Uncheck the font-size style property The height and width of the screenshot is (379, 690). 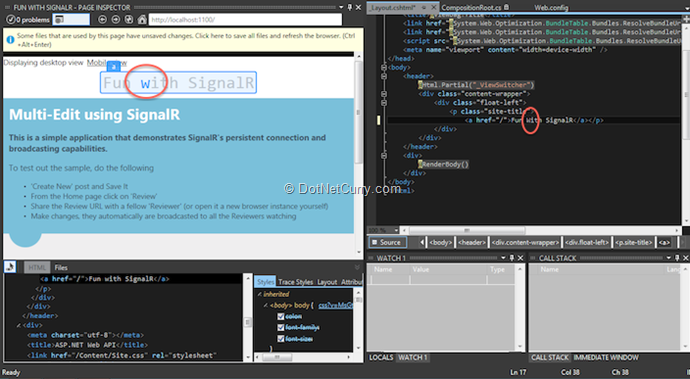[x=280, y=339]
